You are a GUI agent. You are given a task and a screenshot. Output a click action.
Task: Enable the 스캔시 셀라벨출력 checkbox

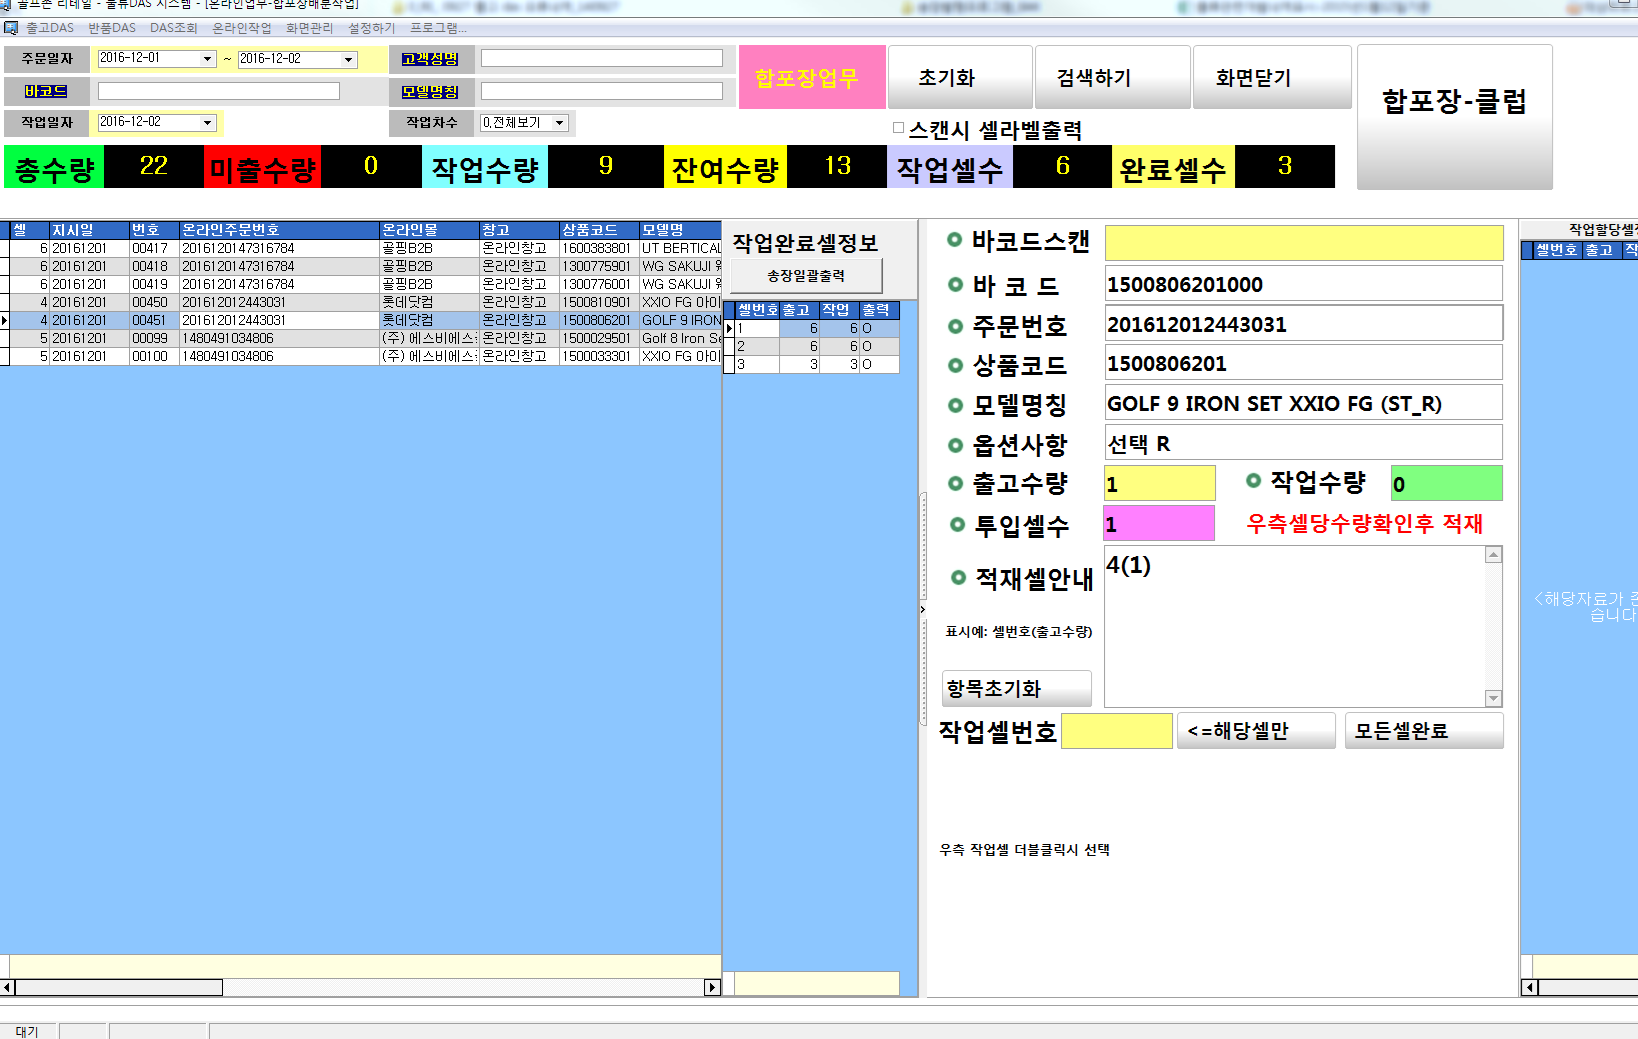(x=898, y=128)
